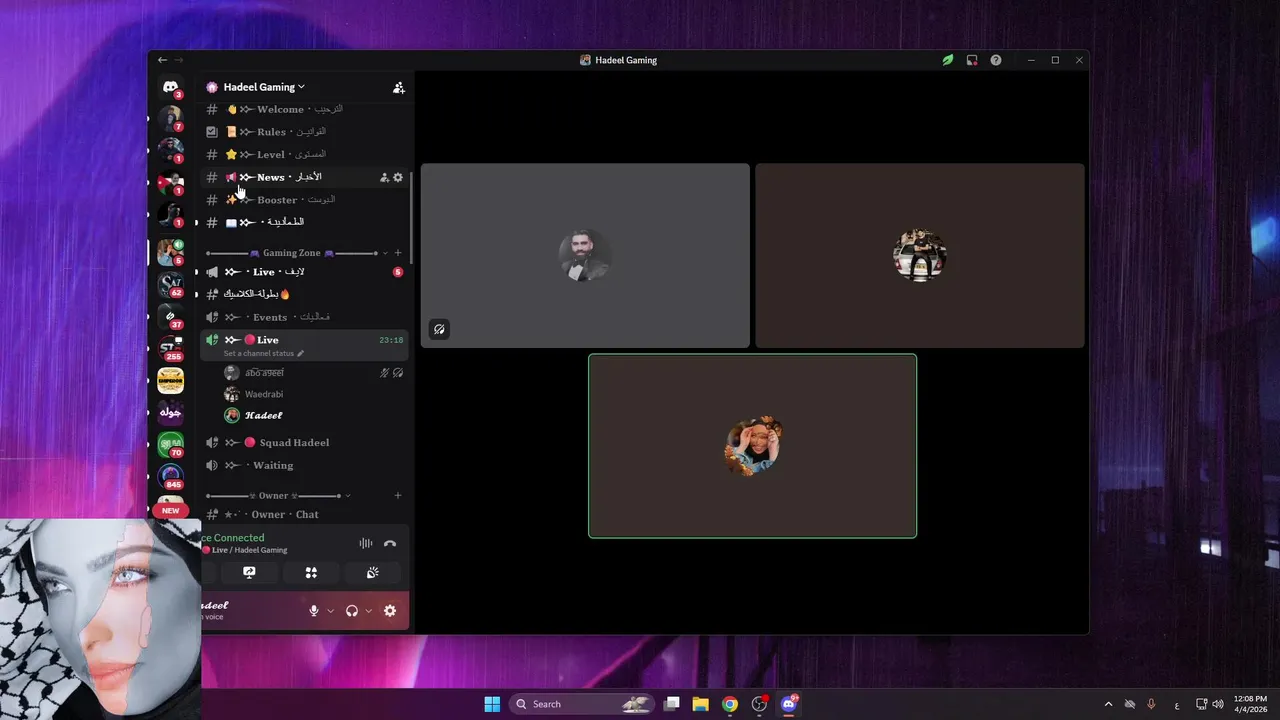
Task: Select Hadeel in voice participant list
Action: [313, 415]
